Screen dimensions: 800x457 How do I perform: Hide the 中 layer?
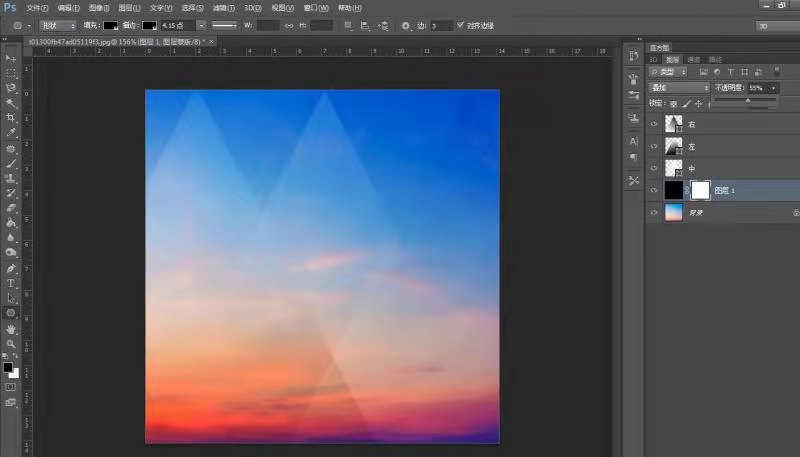654,168
